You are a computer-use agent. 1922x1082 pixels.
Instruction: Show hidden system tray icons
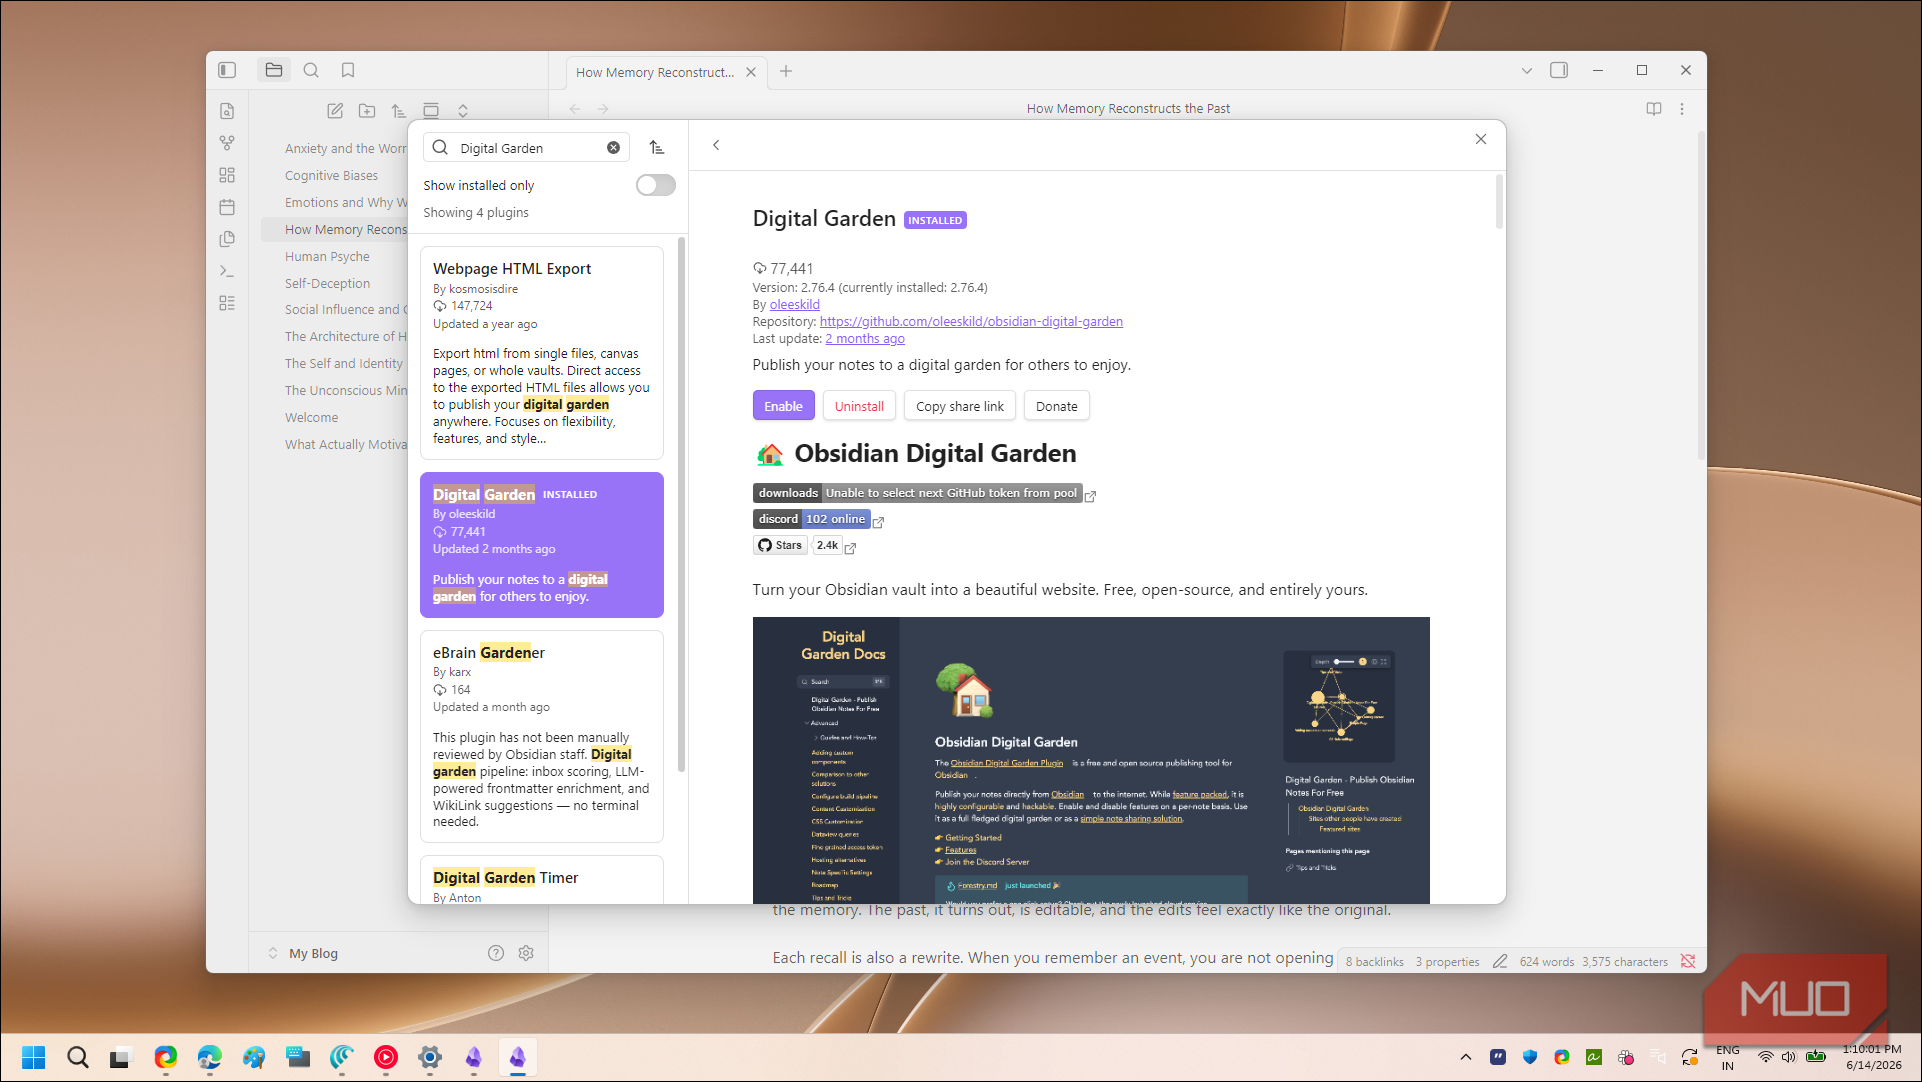point(1465,1057)
